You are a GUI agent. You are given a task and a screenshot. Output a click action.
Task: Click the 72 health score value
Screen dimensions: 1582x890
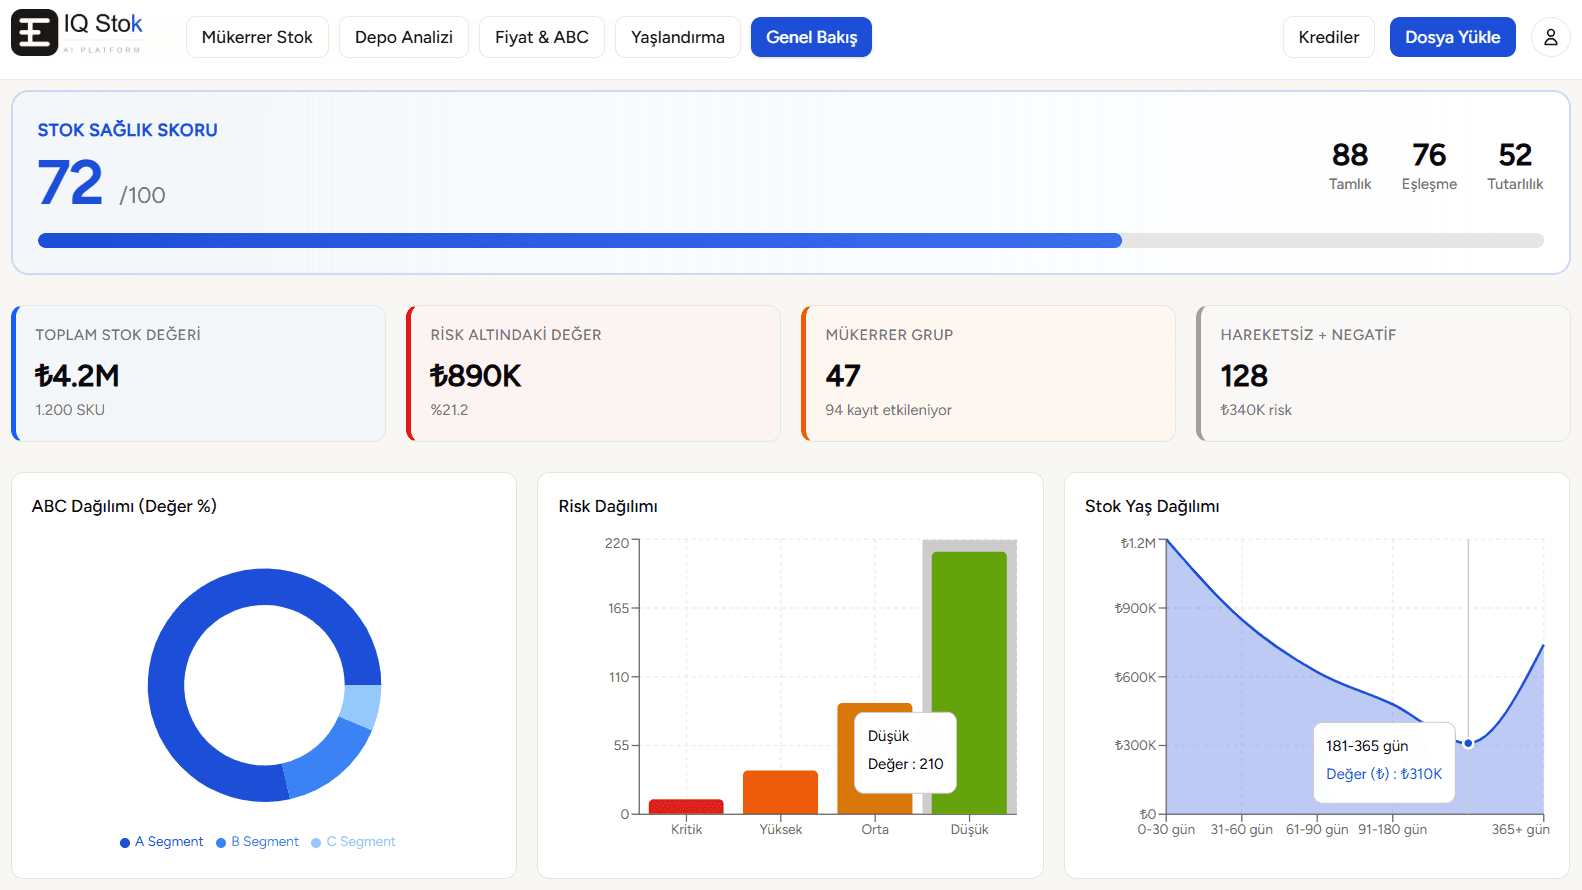tap(70, 182)
